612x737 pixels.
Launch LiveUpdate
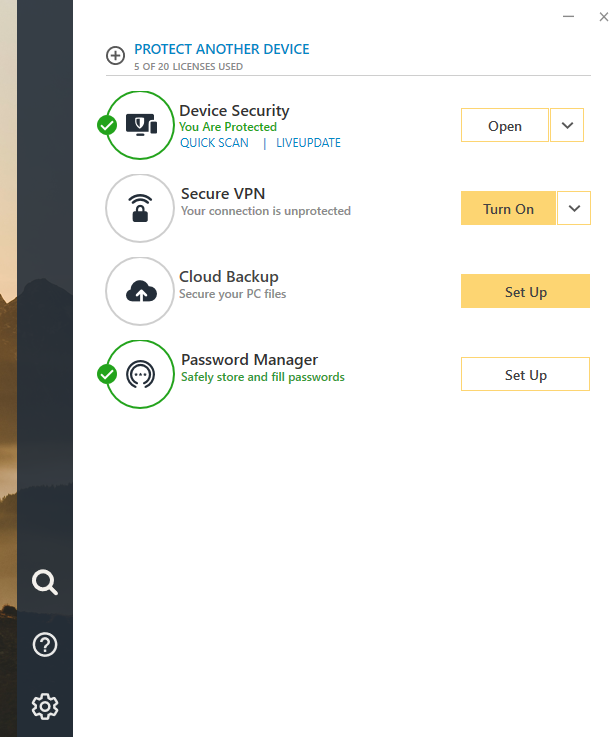308,143
